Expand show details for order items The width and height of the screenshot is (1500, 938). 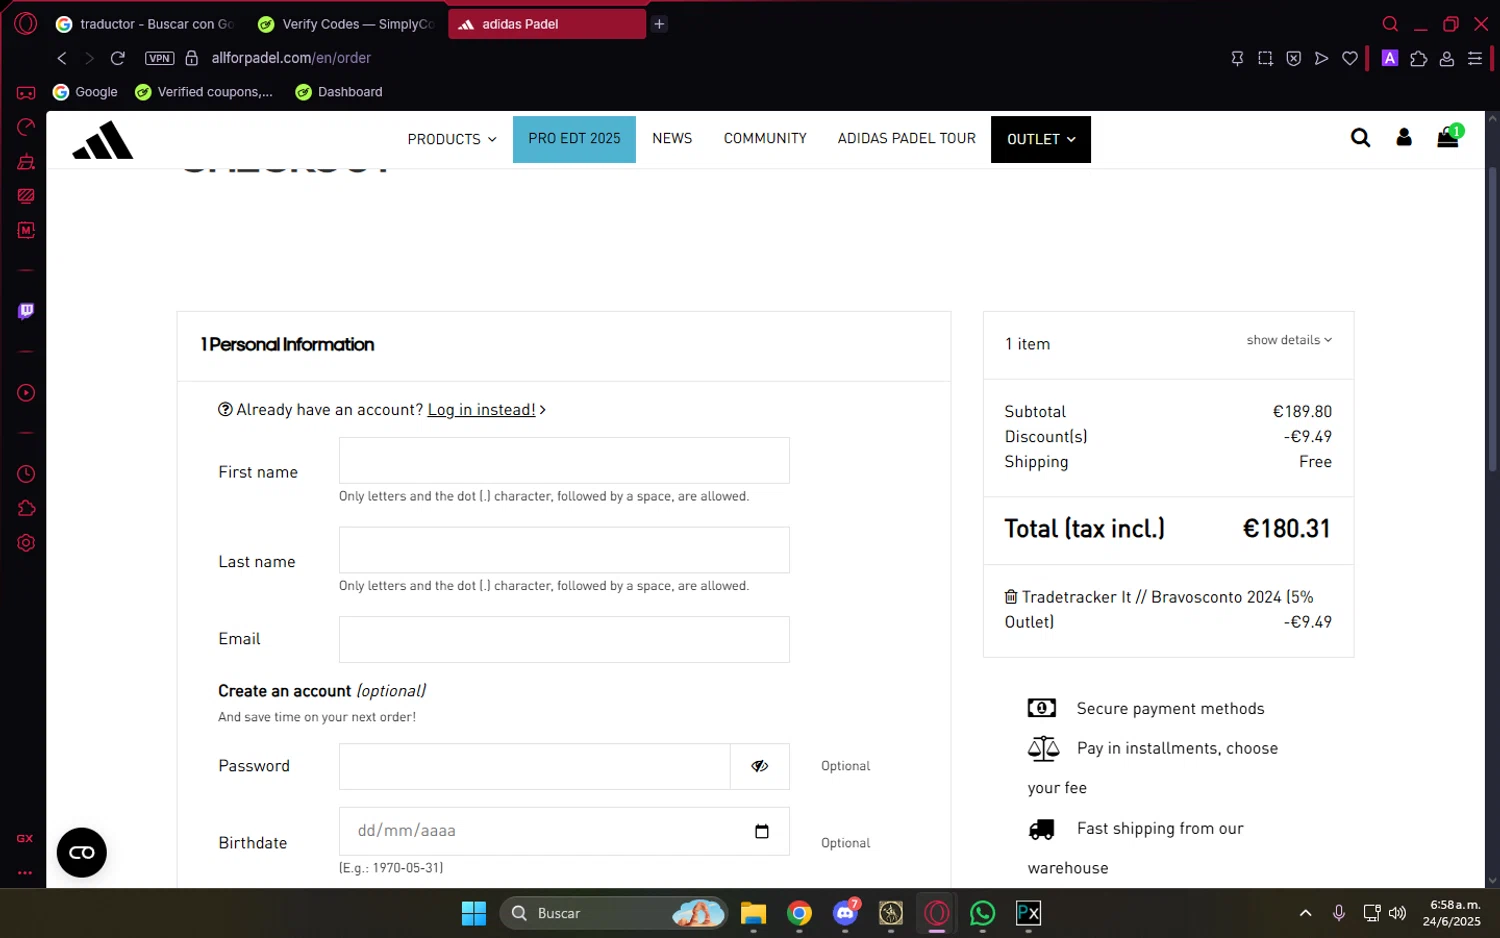coord(1289,340)
